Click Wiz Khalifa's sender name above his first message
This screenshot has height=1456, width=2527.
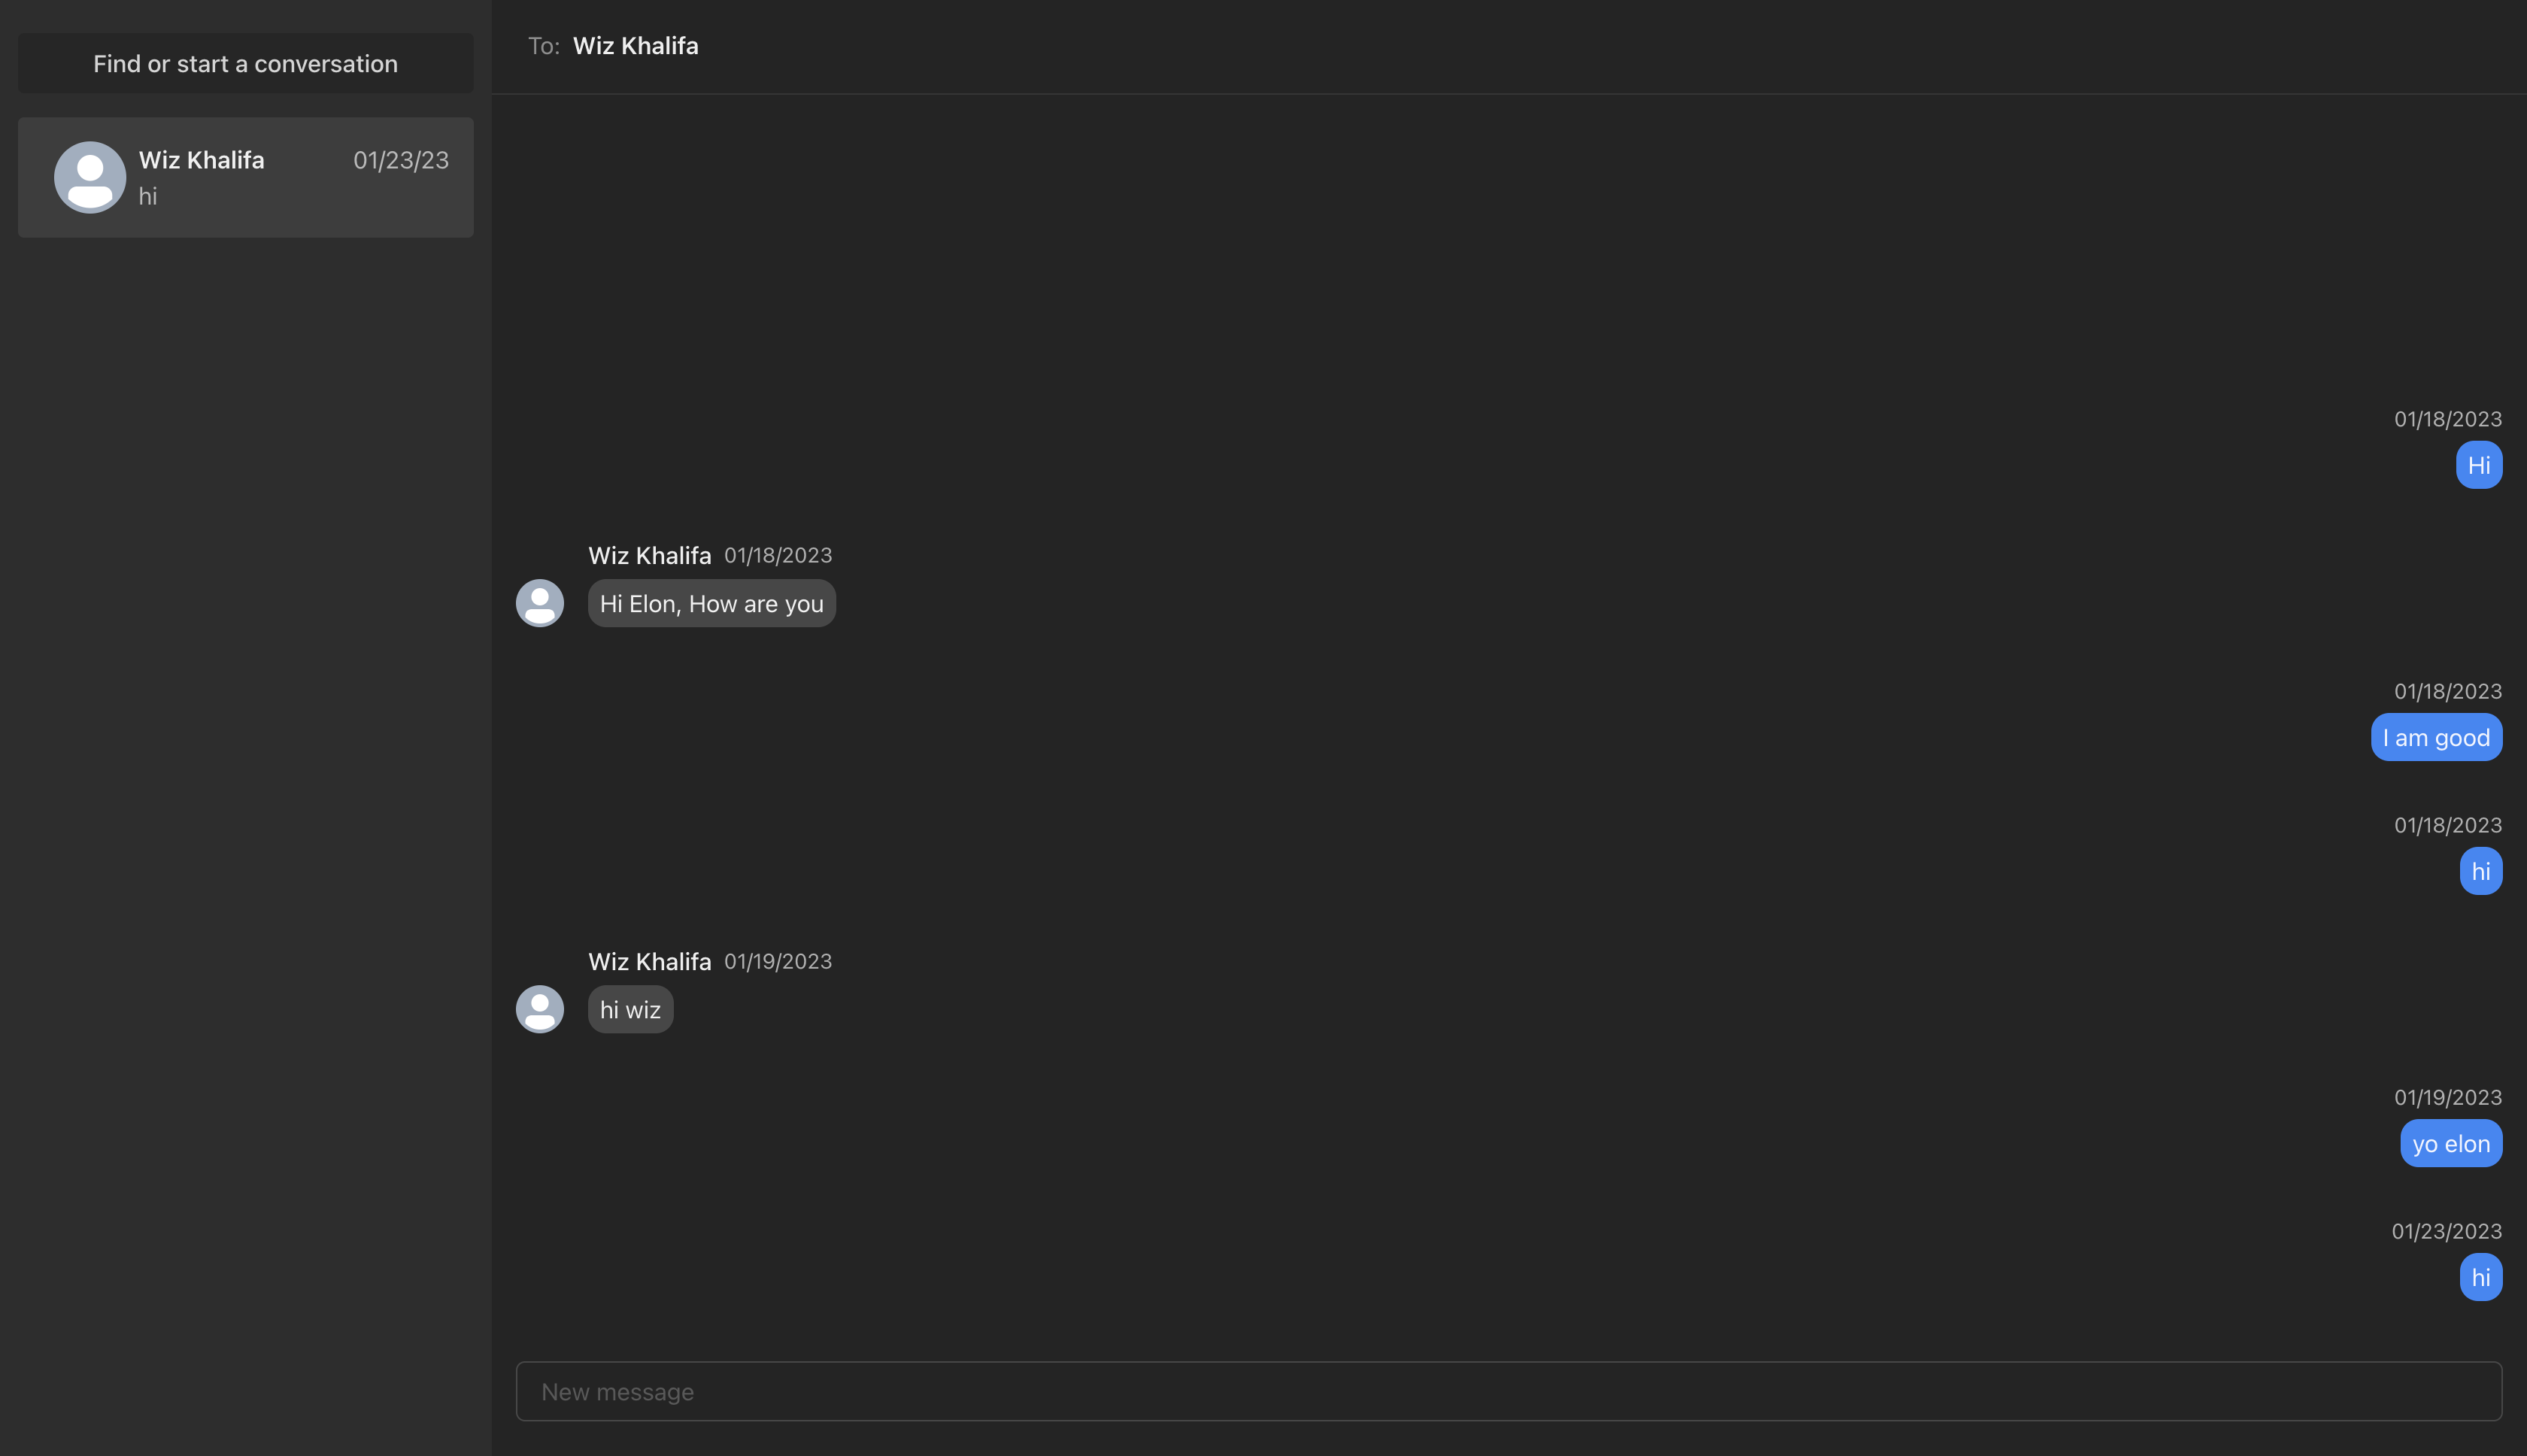point(649,555)
